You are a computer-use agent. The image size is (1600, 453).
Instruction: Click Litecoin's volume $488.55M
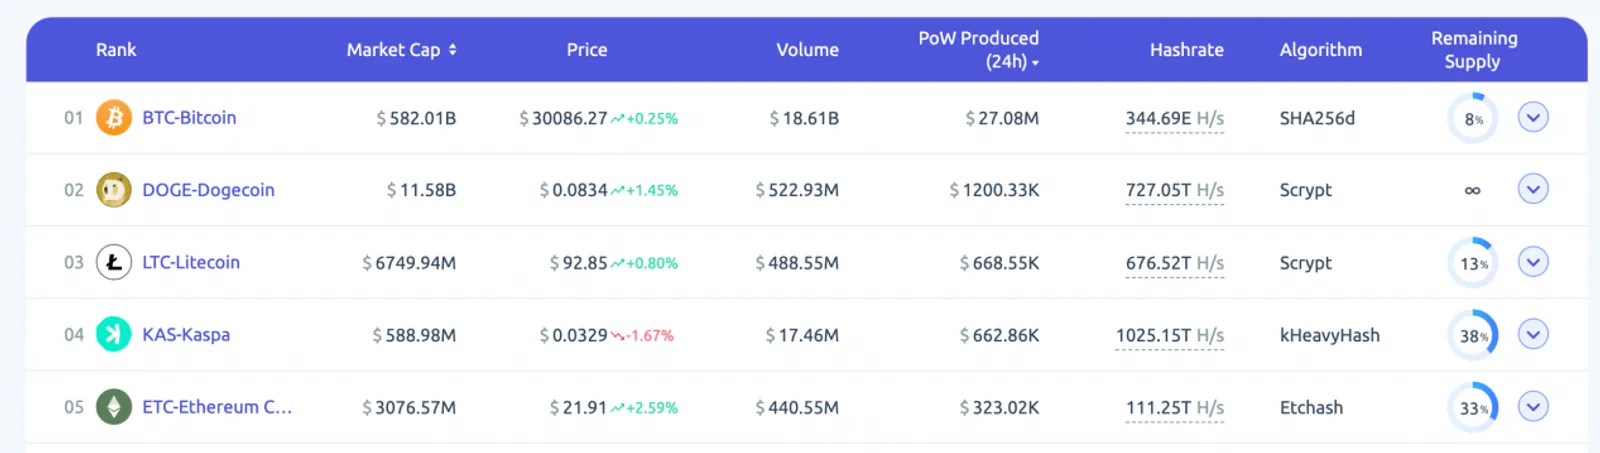797,263
